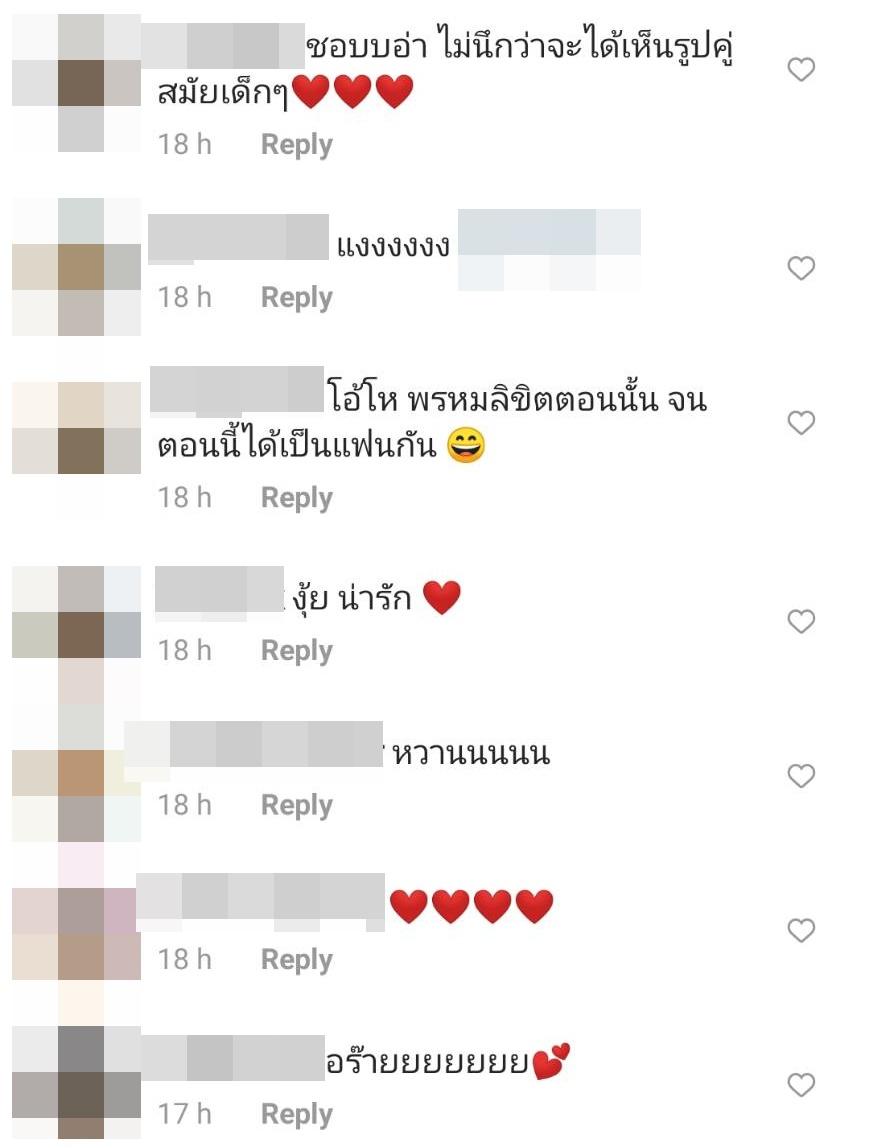869x1148 pixels.
Task: Reply to the งุ้ย น่ารัก comment
Action: click(x=296, y=651)
